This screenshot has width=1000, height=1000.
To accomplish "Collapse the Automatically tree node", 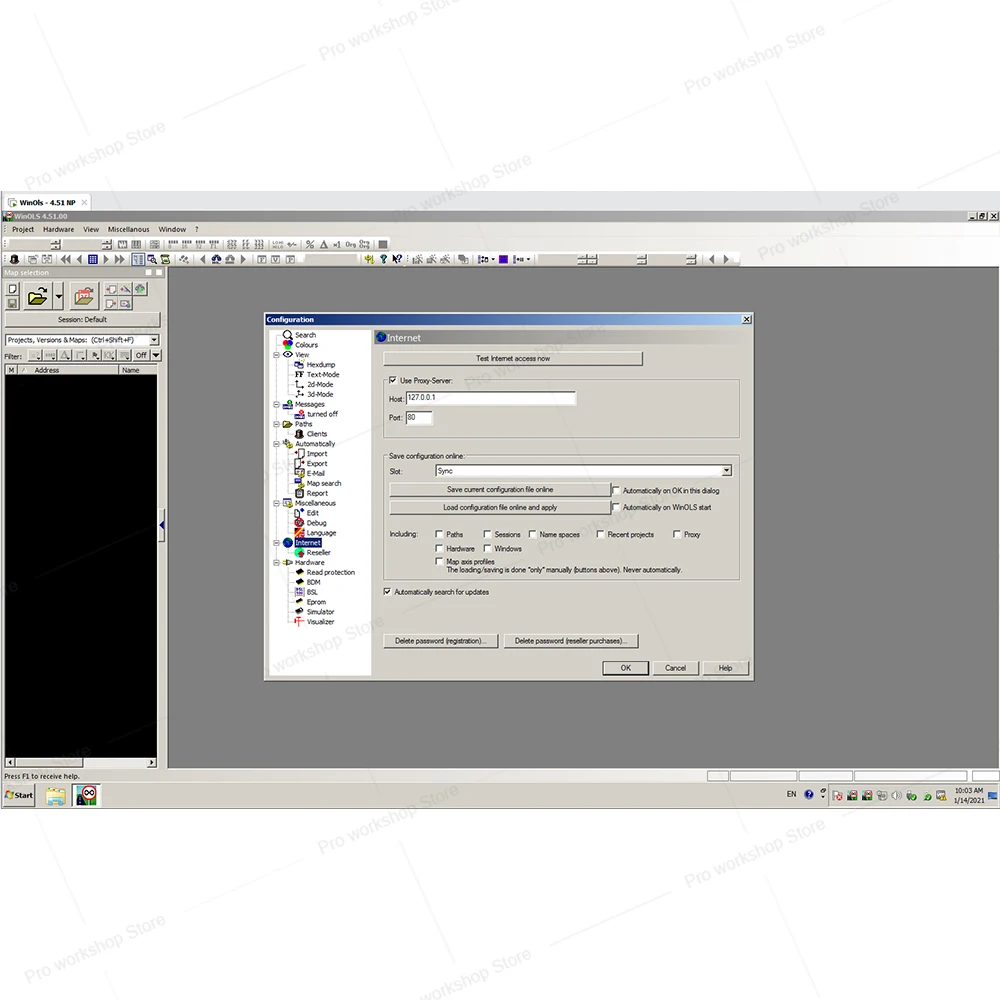I will pos(277,444).
